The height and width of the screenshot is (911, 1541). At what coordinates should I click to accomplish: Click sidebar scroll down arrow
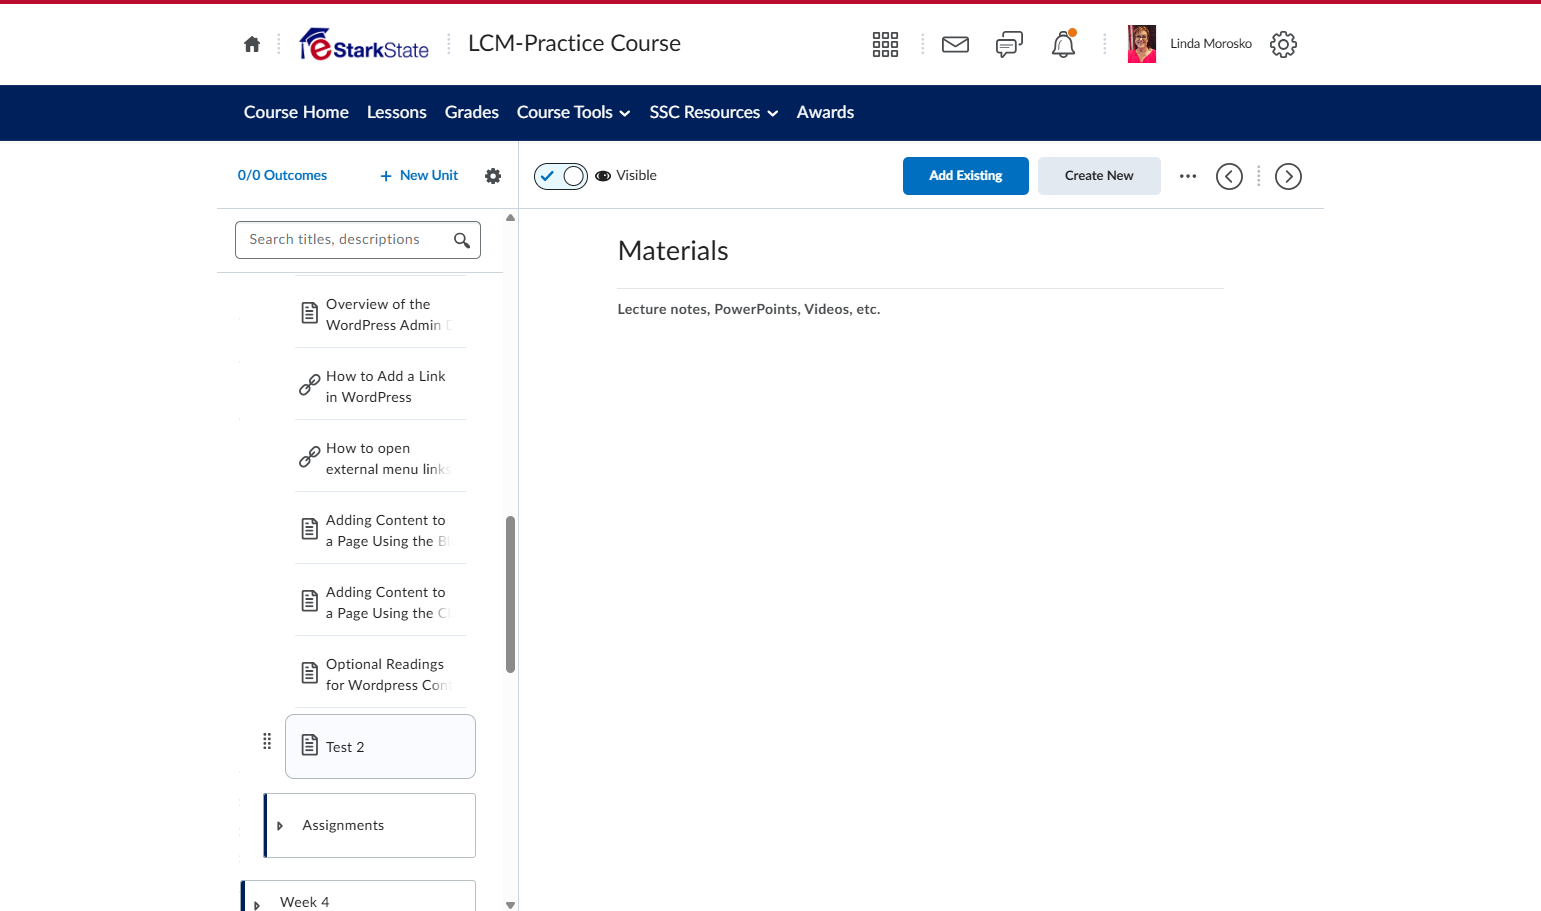pos(510,905)
